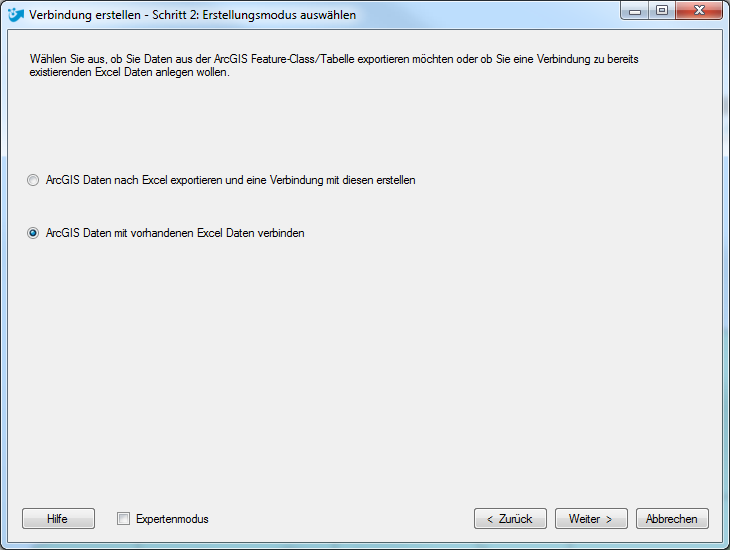Click the 'Expertenmodus' label text
The image size is (730, 550).
[x=172, y=519]
